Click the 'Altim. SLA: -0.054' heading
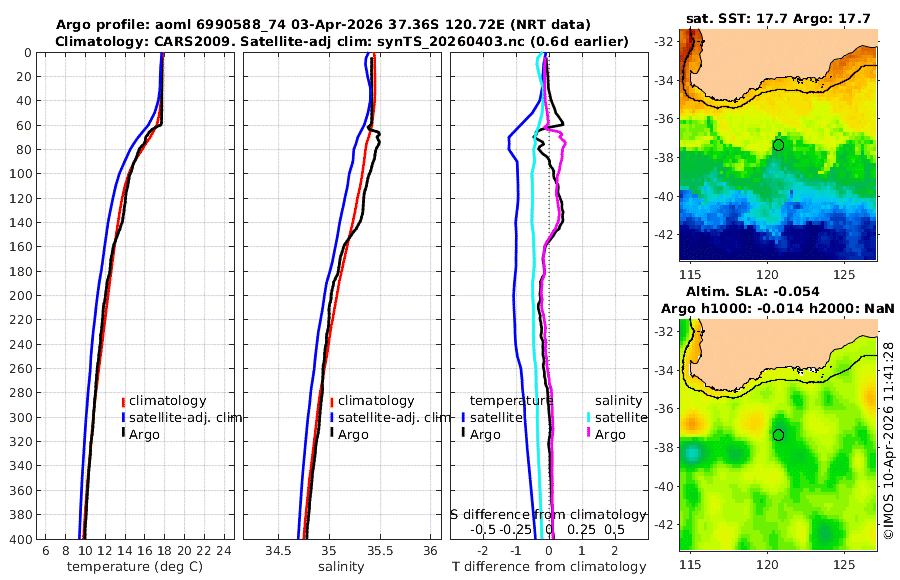 (x=752, y=291)
